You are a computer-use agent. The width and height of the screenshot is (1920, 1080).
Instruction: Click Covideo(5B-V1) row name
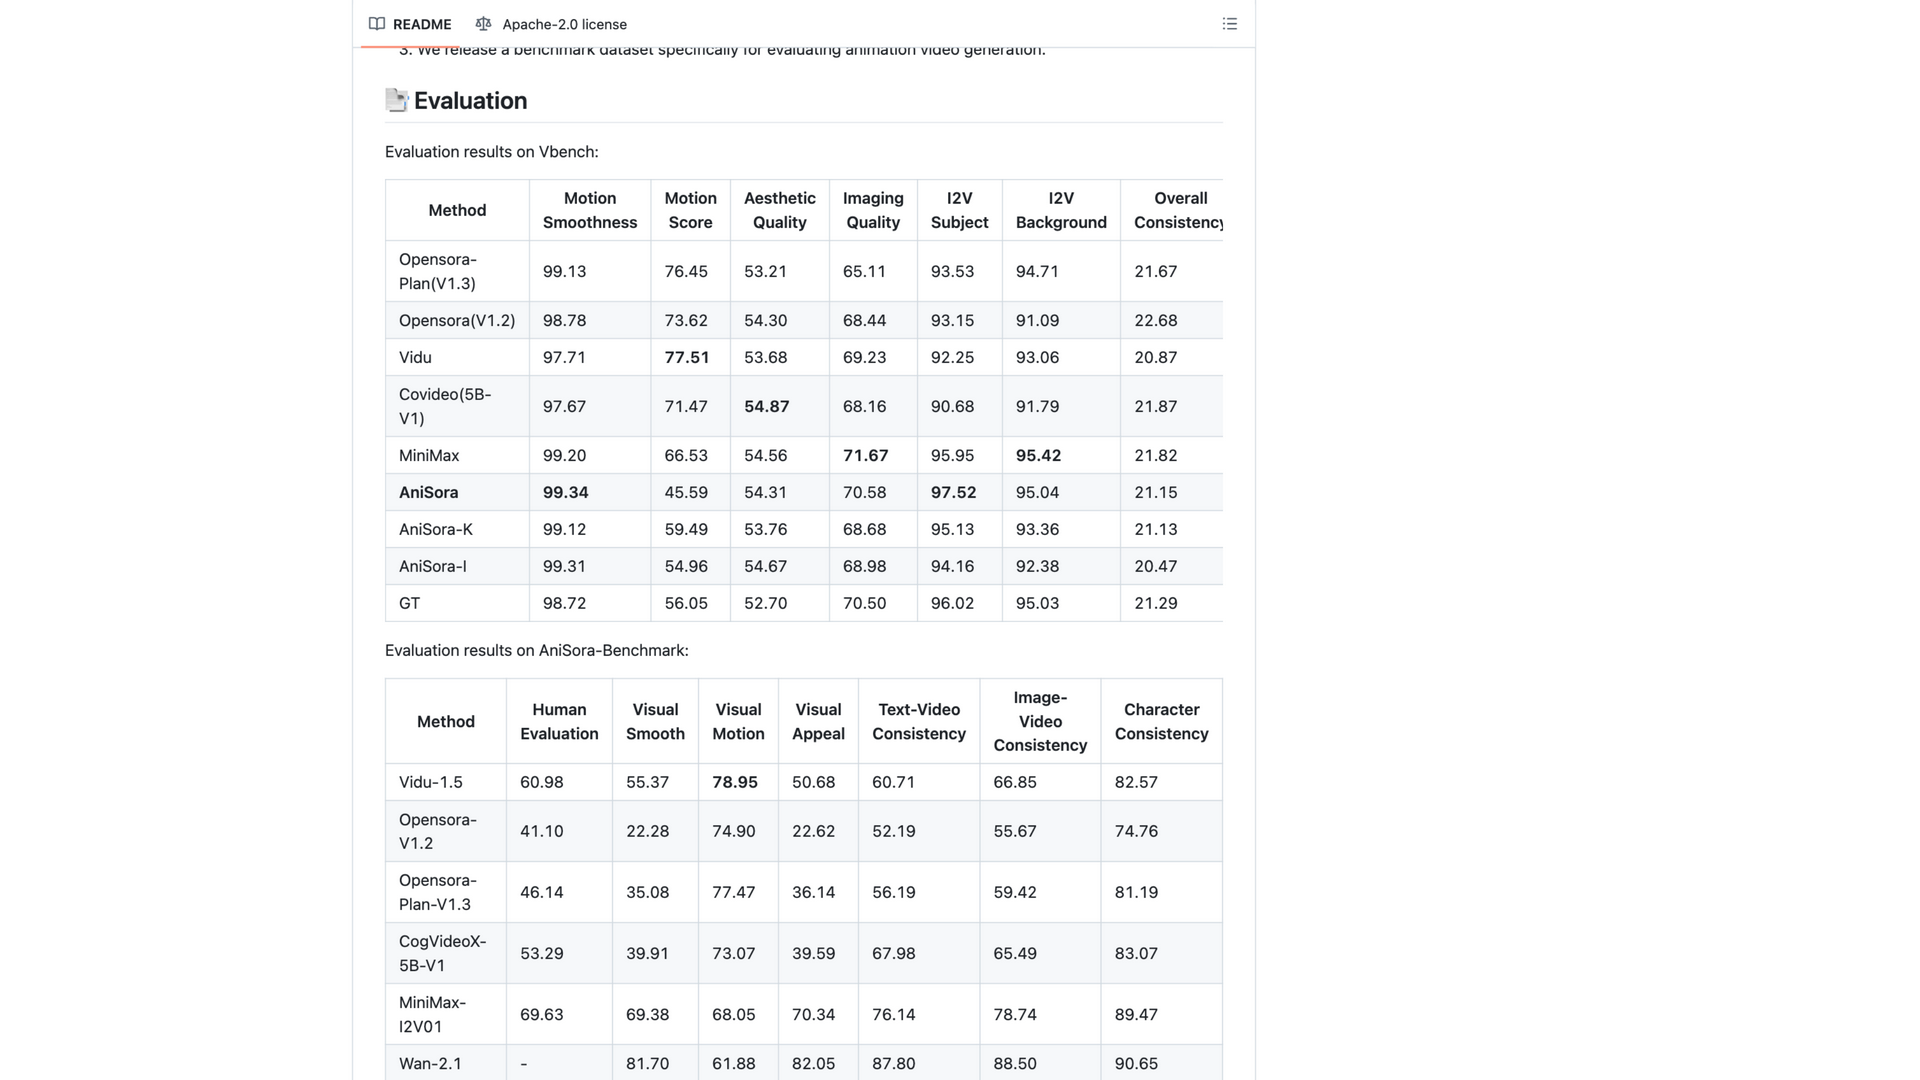tap(445, 407)
